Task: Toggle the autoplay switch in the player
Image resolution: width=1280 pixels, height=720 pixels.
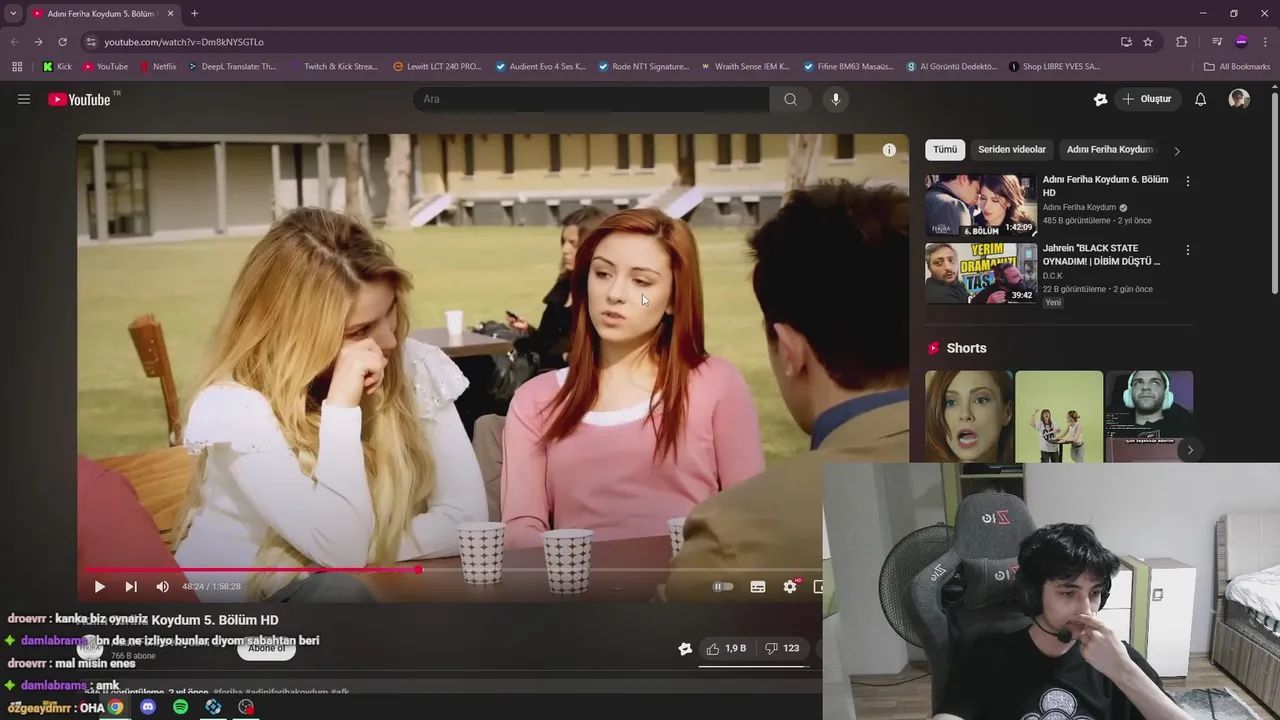Action: [723, 587]
